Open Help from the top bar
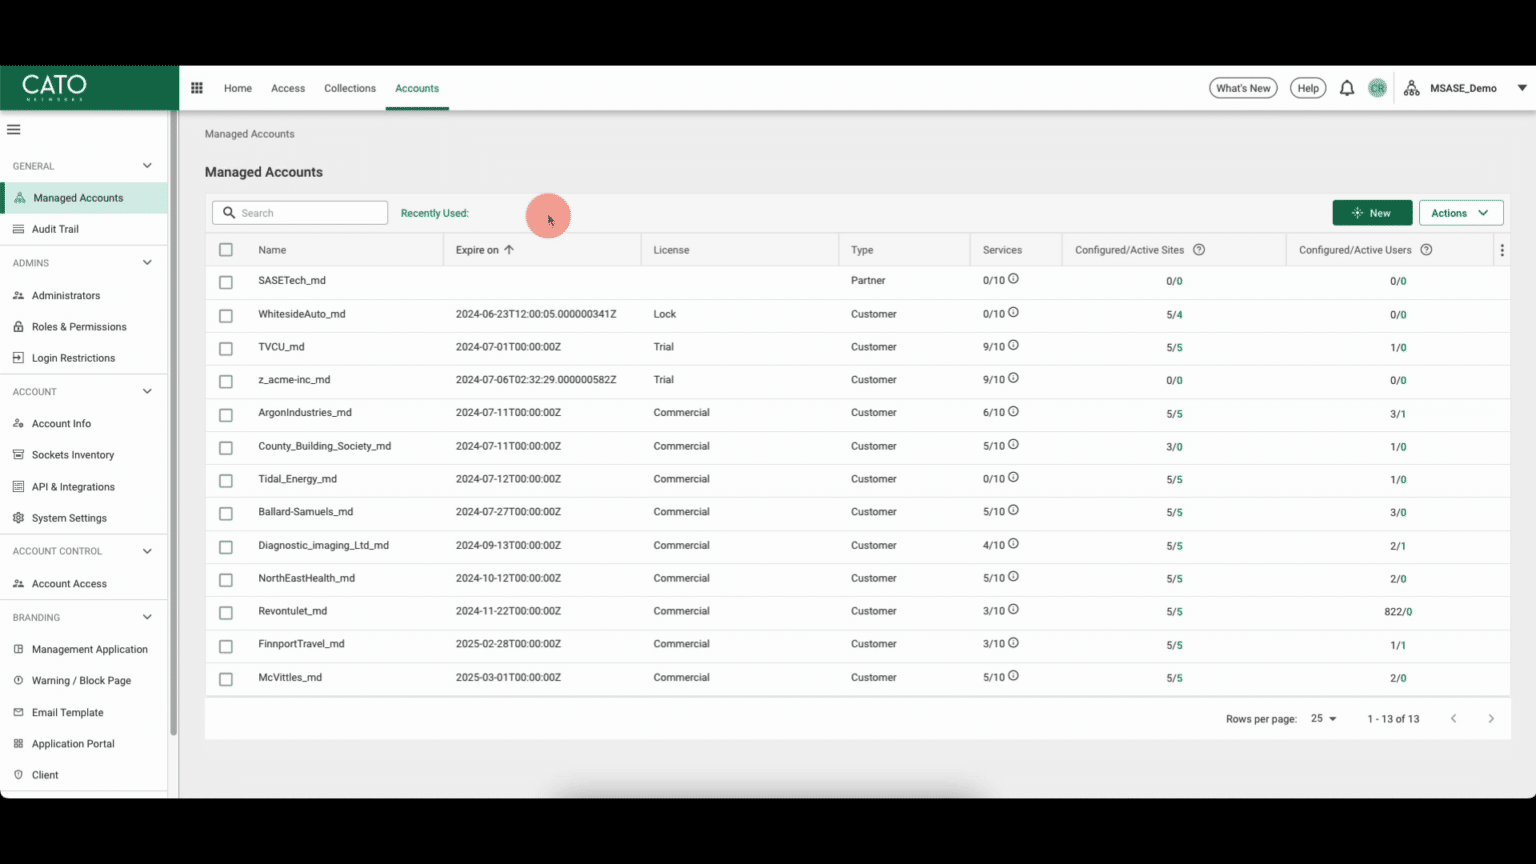This screenshot has height=864, width=1536. [x=1307, y=88]
